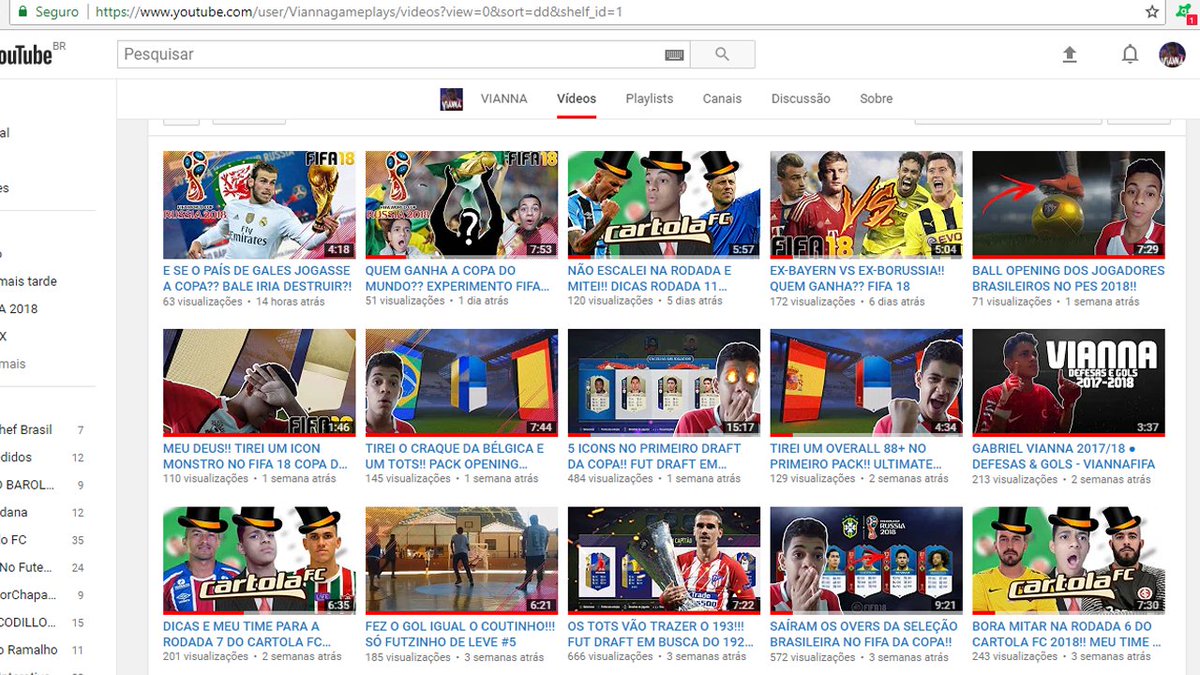The height and width of the screenshot is (675, 1200).
Task: Click '484 visualizações • 1 semana atrás' text
Action: tap(654, 479)
